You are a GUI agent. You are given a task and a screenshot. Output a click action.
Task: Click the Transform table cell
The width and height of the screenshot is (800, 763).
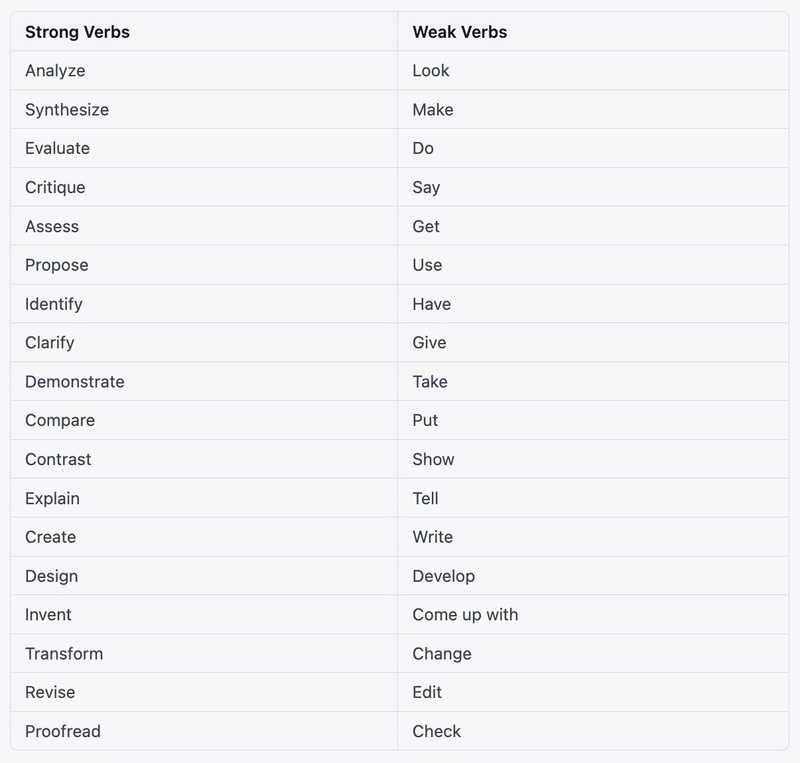[x=64, y=654]
